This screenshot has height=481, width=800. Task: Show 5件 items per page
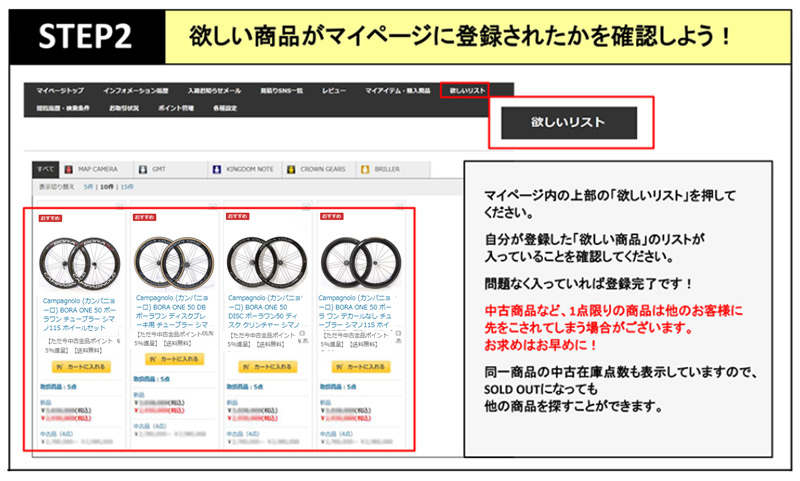pos(88,187)
